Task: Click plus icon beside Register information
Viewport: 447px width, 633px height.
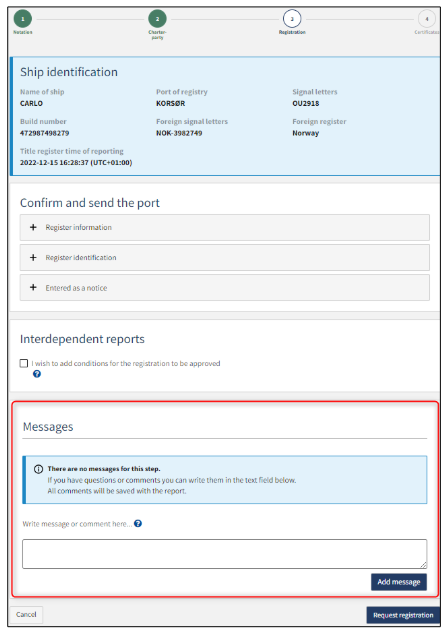Action: pyautogui.click(x=33, y=227)
